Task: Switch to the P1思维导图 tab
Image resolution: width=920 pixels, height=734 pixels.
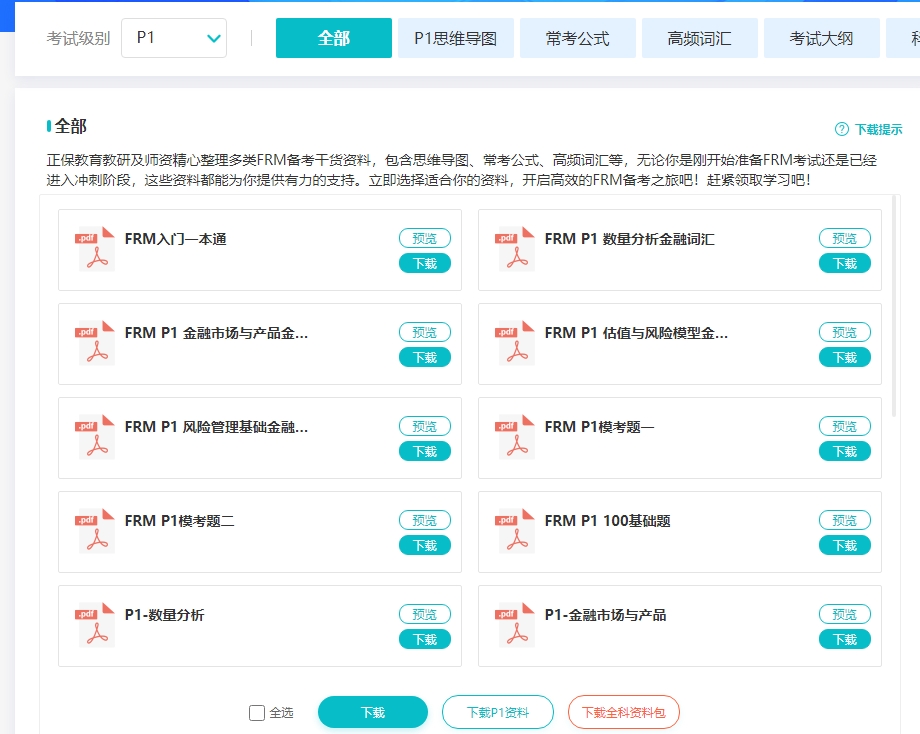Action: click(455, 38)
